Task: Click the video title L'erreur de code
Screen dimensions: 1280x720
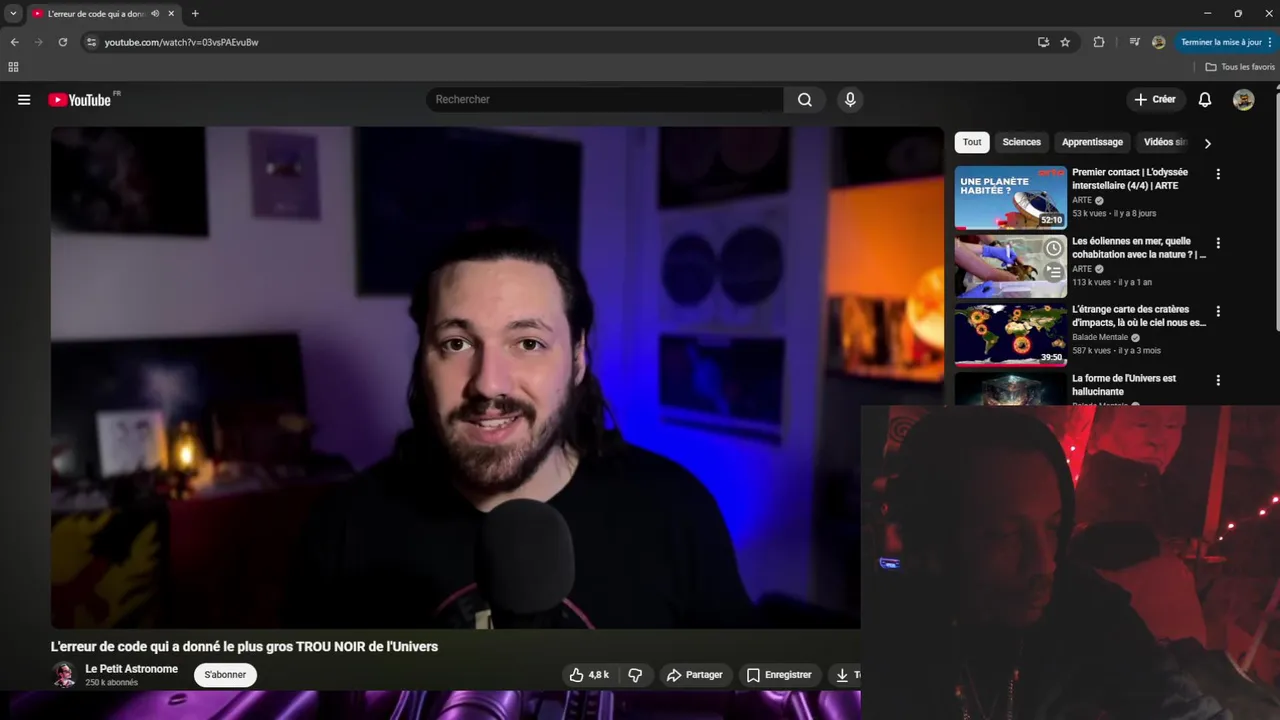Action: 245,647
